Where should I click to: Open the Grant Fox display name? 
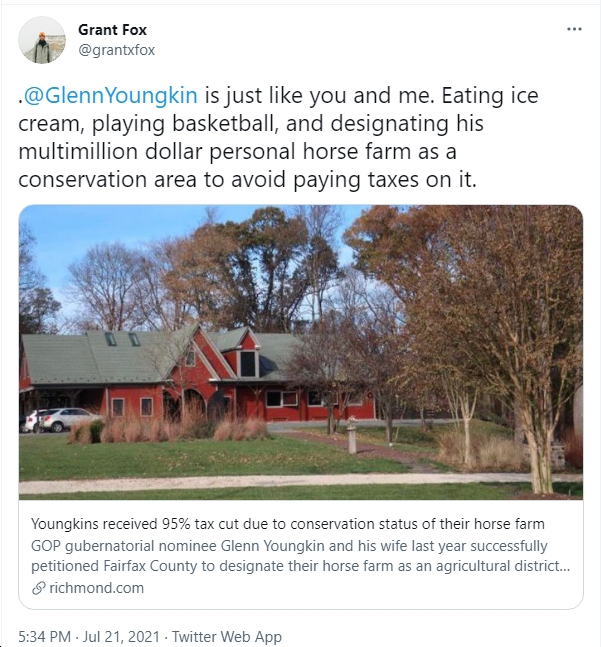(x=112, y=30)
